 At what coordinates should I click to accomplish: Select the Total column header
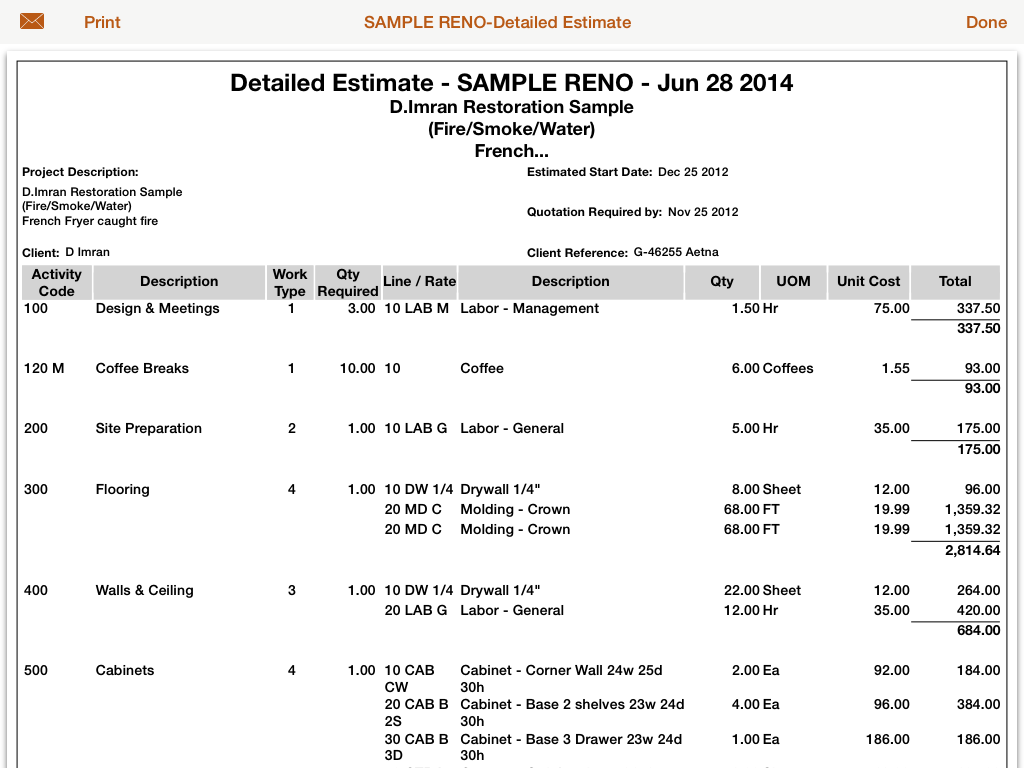tap(954, 282)
